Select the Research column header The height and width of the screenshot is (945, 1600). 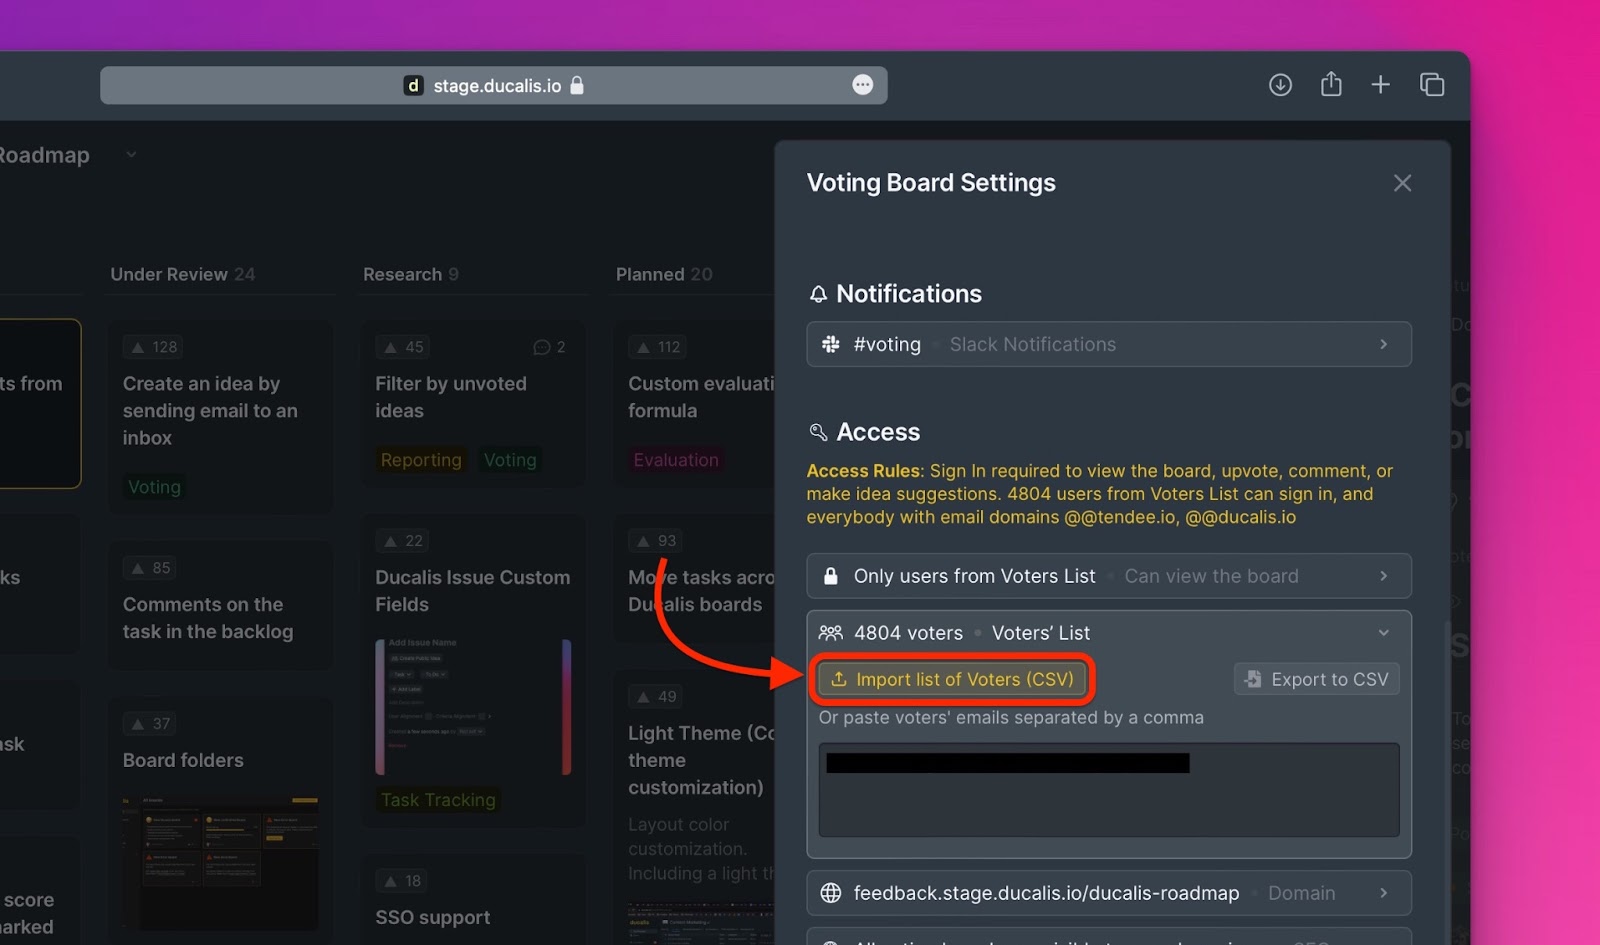[x=410, y=274]
